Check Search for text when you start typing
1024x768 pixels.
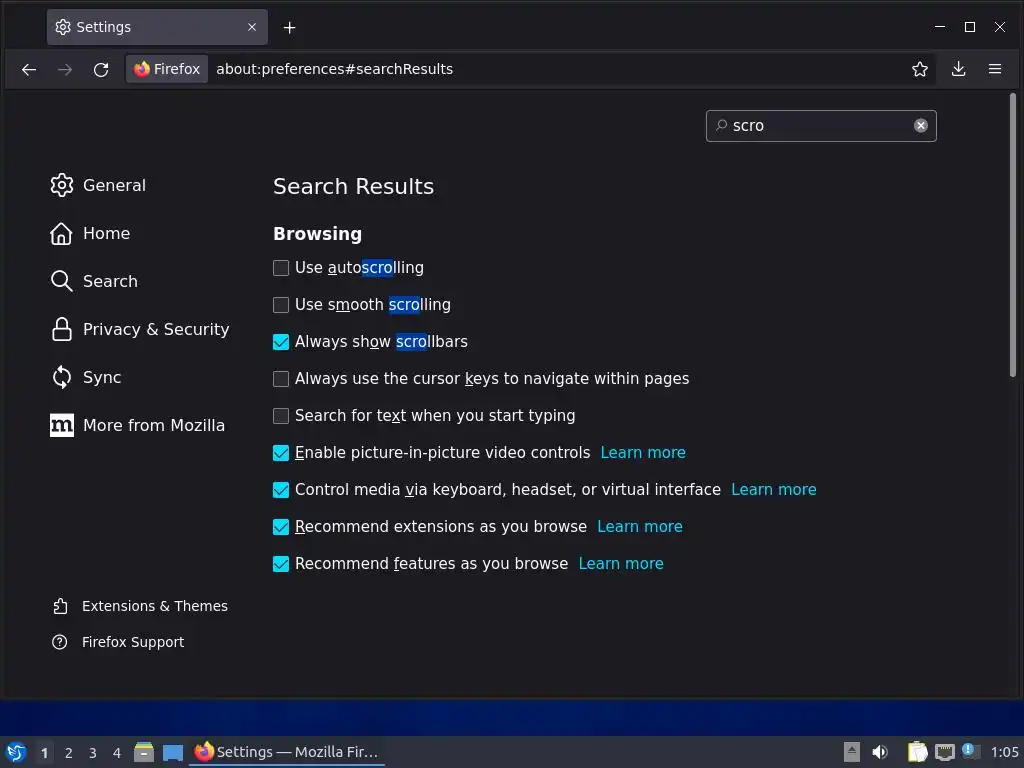281,416
